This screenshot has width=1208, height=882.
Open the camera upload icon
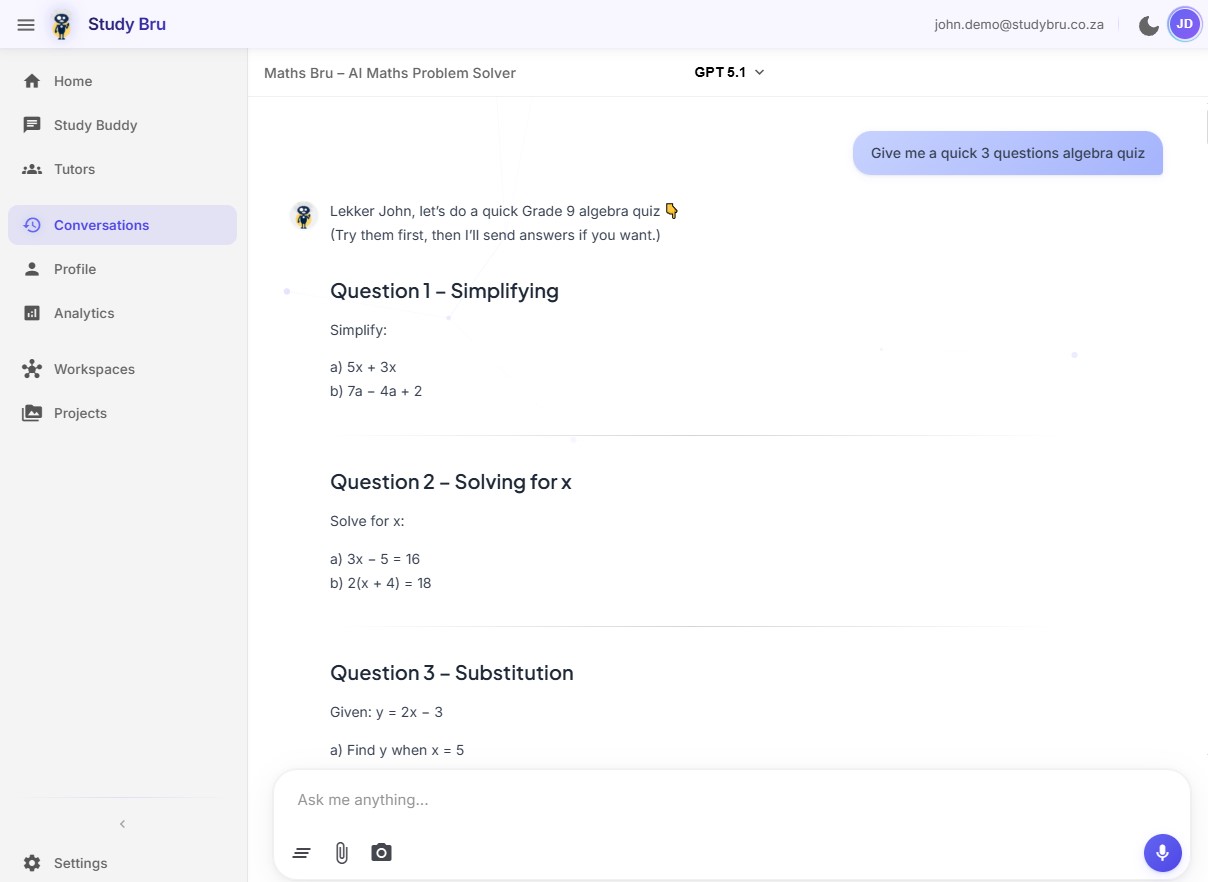coord(381,852)
